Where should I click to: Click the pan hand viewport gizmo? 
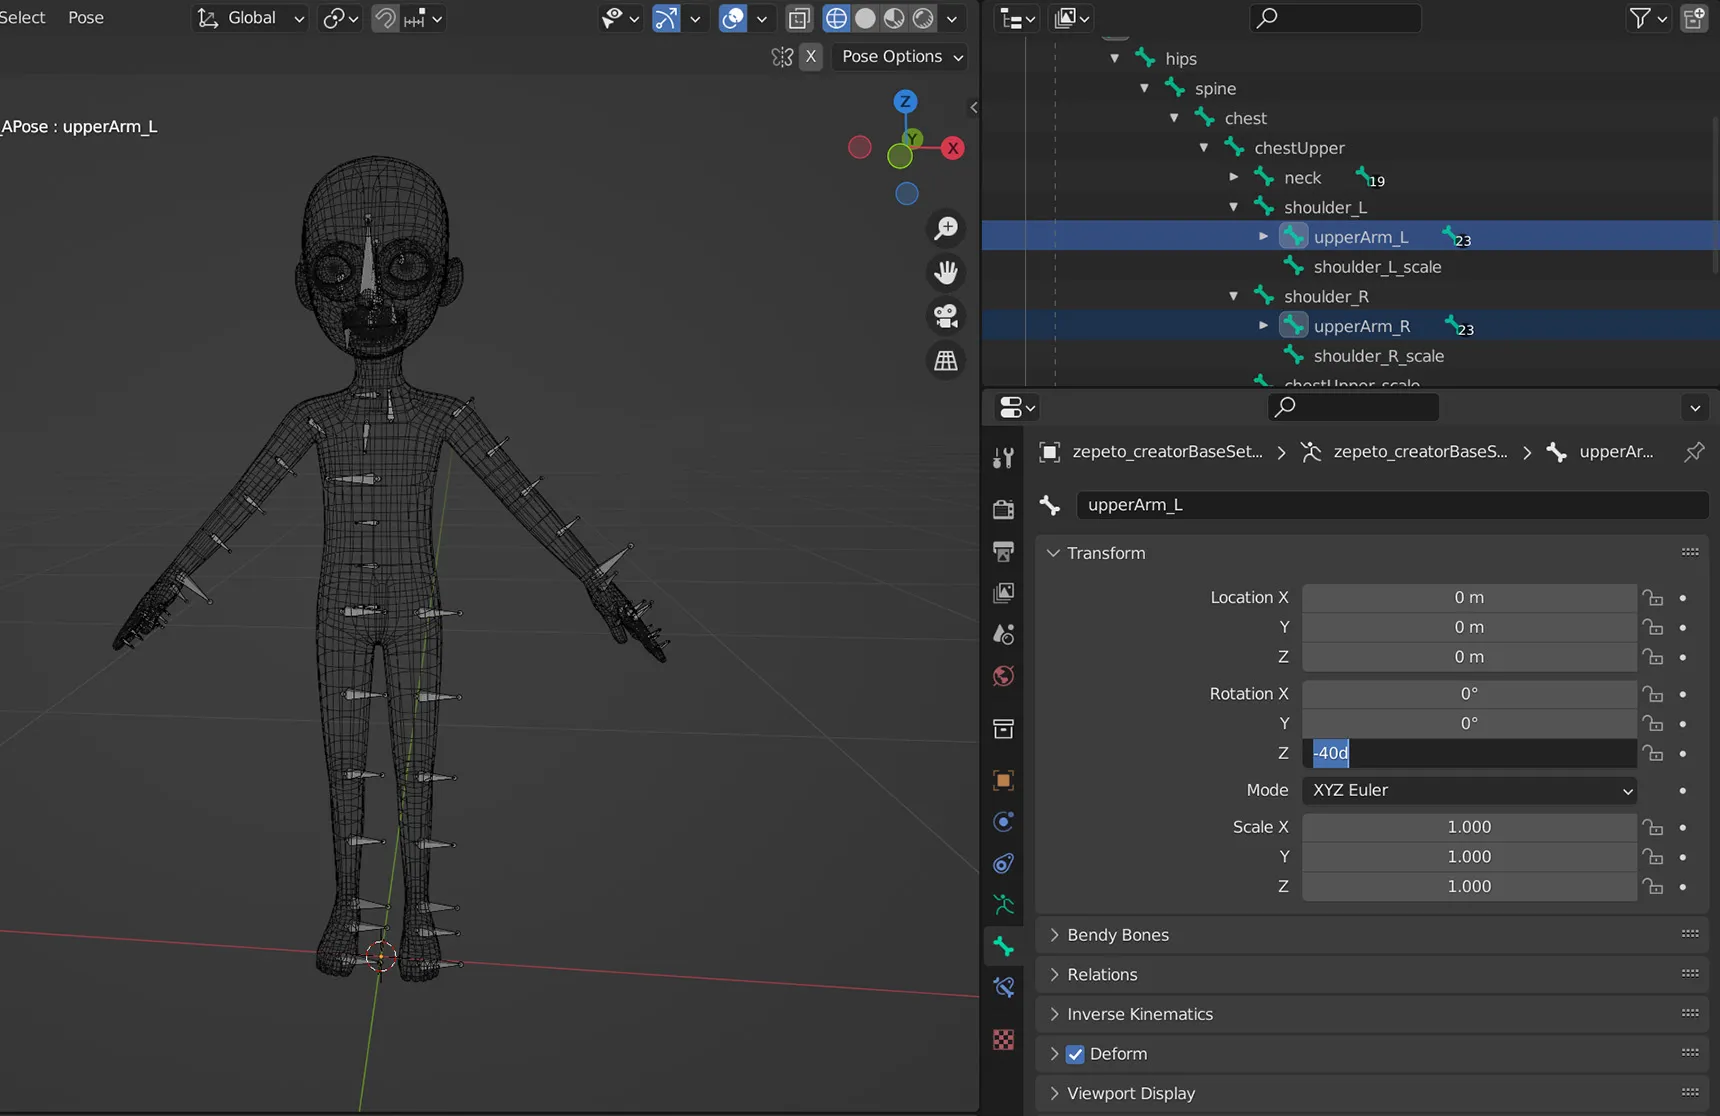(x=945, y=272)
